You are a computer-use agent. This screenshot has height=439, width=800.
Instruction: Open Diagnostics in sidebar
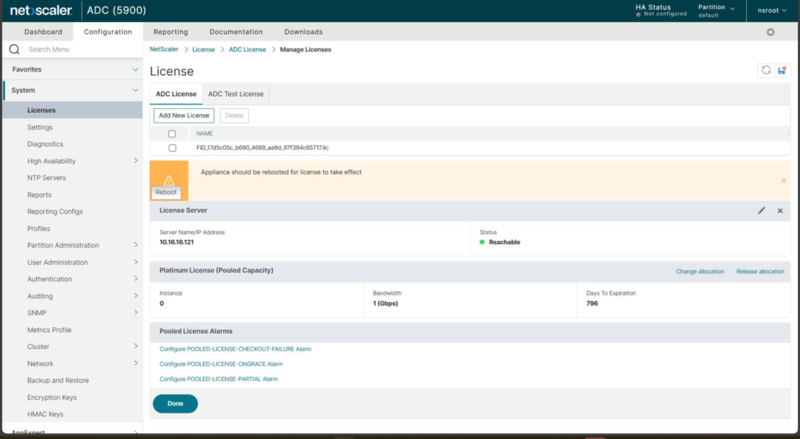click(x=45, y=144)
